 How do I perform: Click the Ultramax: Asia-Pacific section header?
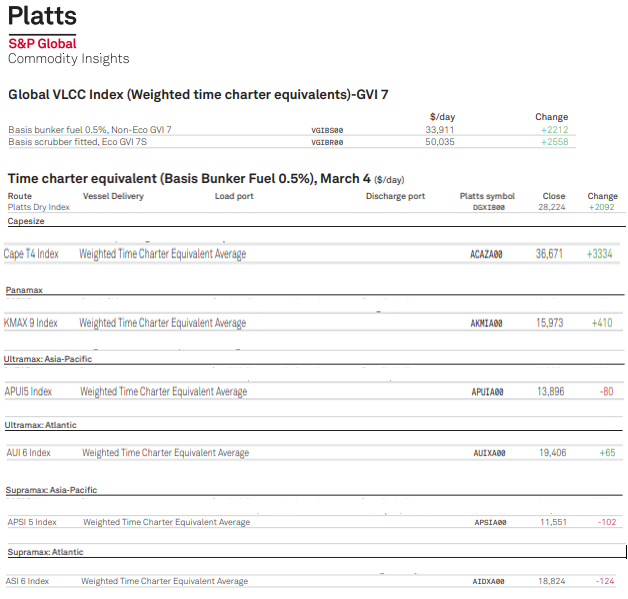click(x=48, y=359)
